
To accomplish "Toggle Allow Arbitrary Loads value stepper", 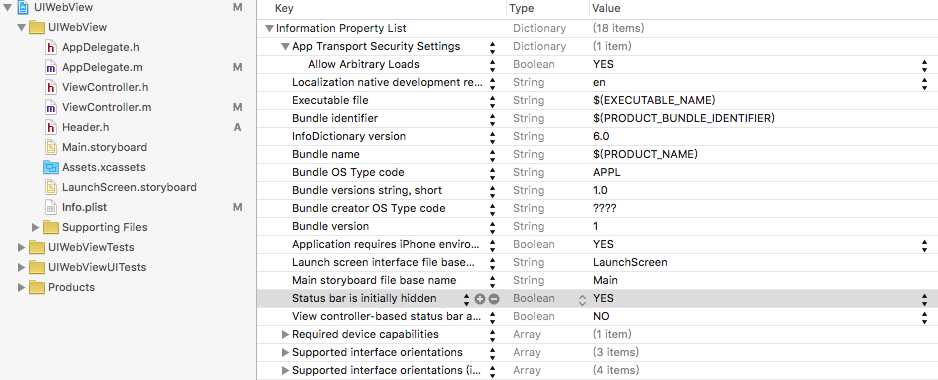I will pyautogui.click(x=925, y=65).
